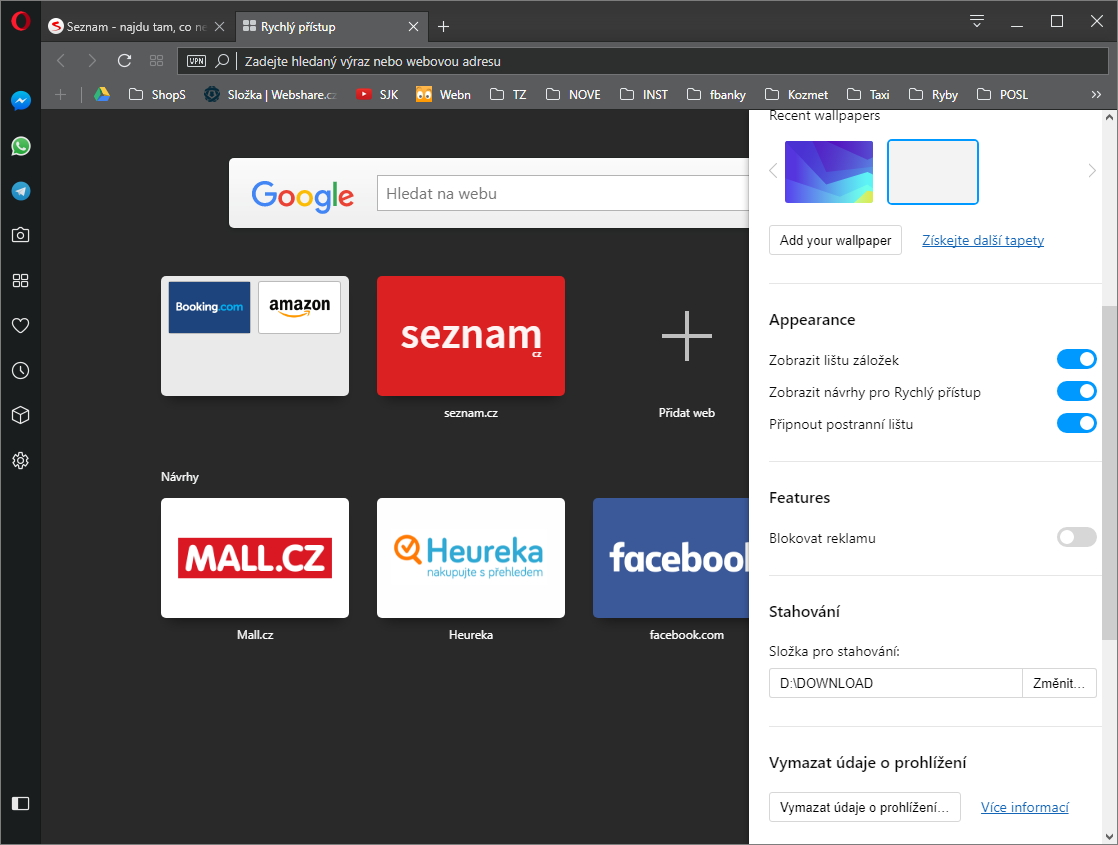The width and height of the screenshot is (1118, 845).
Task: Open the Heureka suggestion tile
Action: [471, 558]
